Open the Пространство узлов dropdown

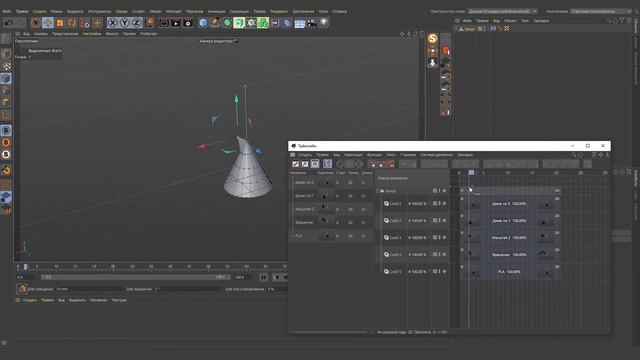point(502,11)
